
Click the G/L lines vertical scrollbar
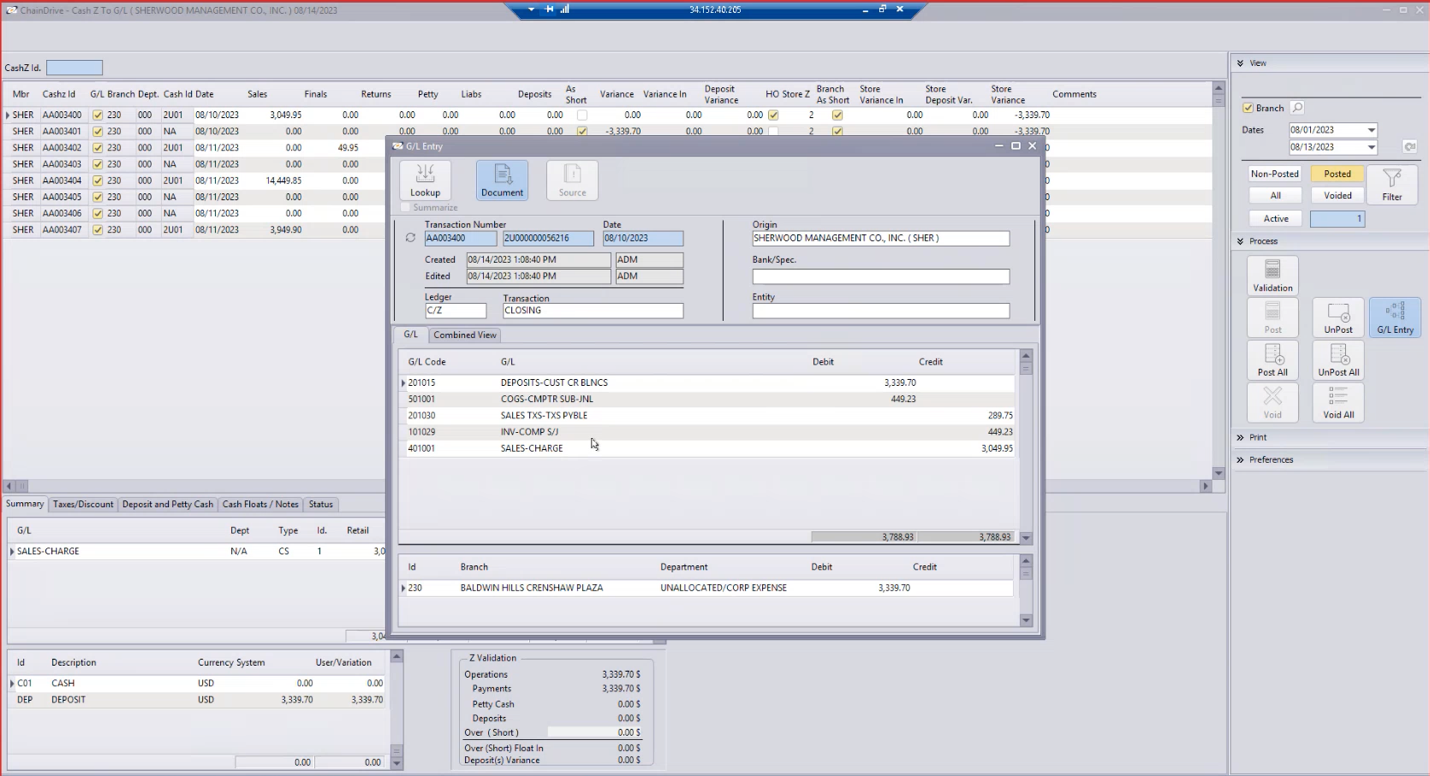pos(1025,446)
